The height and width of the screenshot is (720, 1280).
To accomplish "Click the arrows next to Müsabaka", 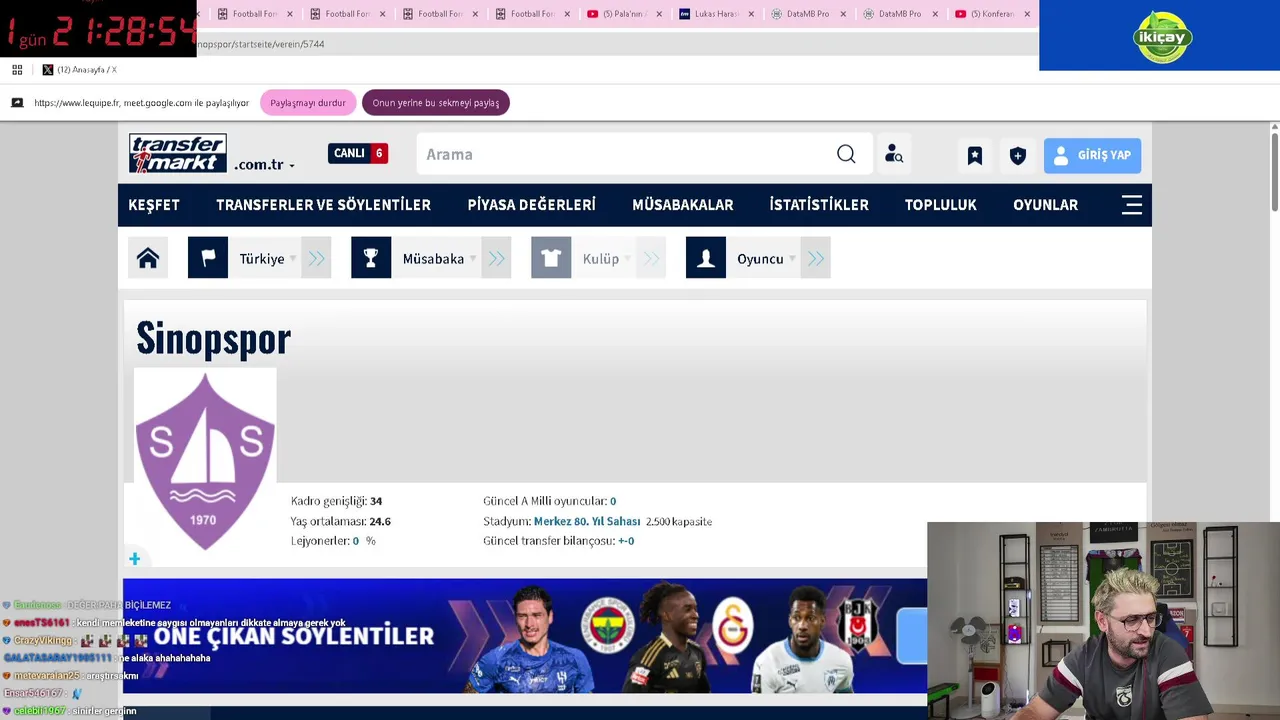I will coord(496,258).
